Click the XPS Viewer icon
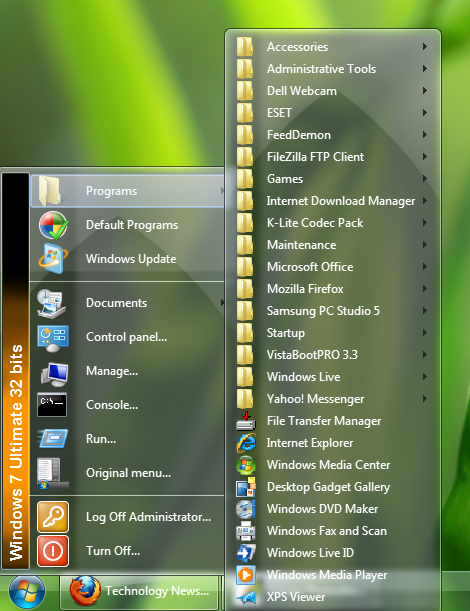470x611 pixels. click(x=246, y=597)
